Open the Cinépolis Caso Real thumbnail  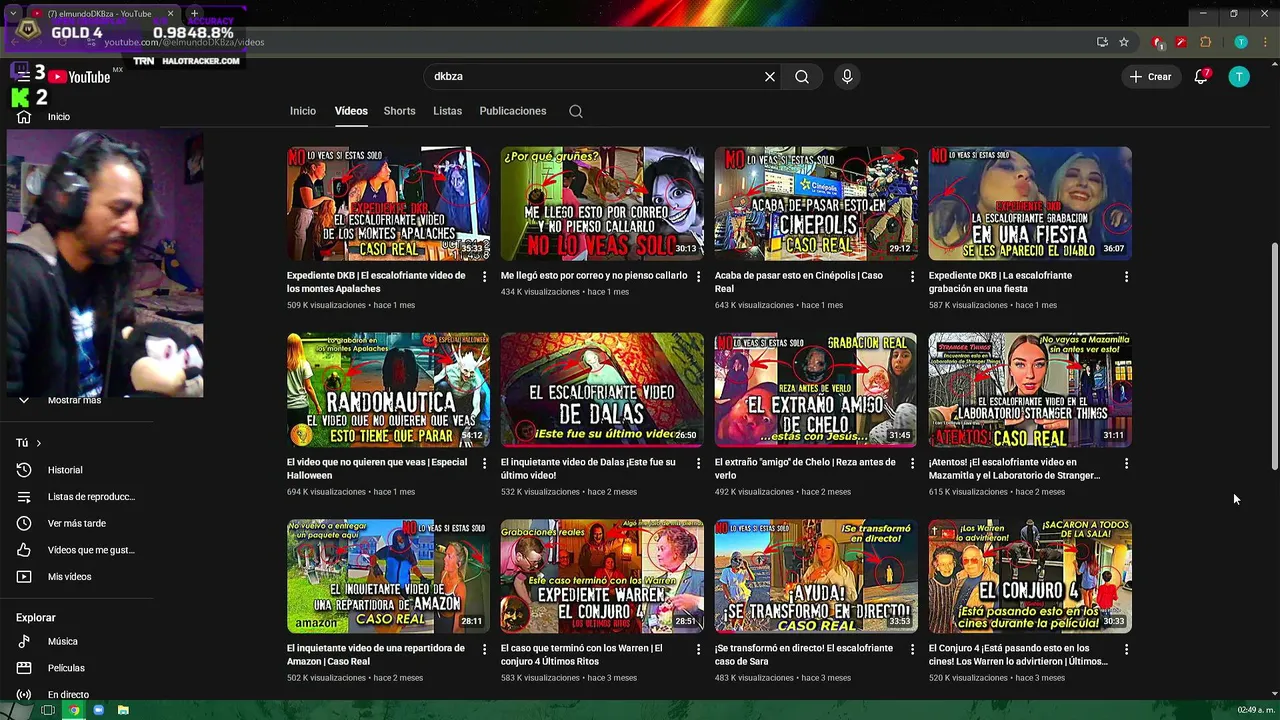click(x=816, y=204)
